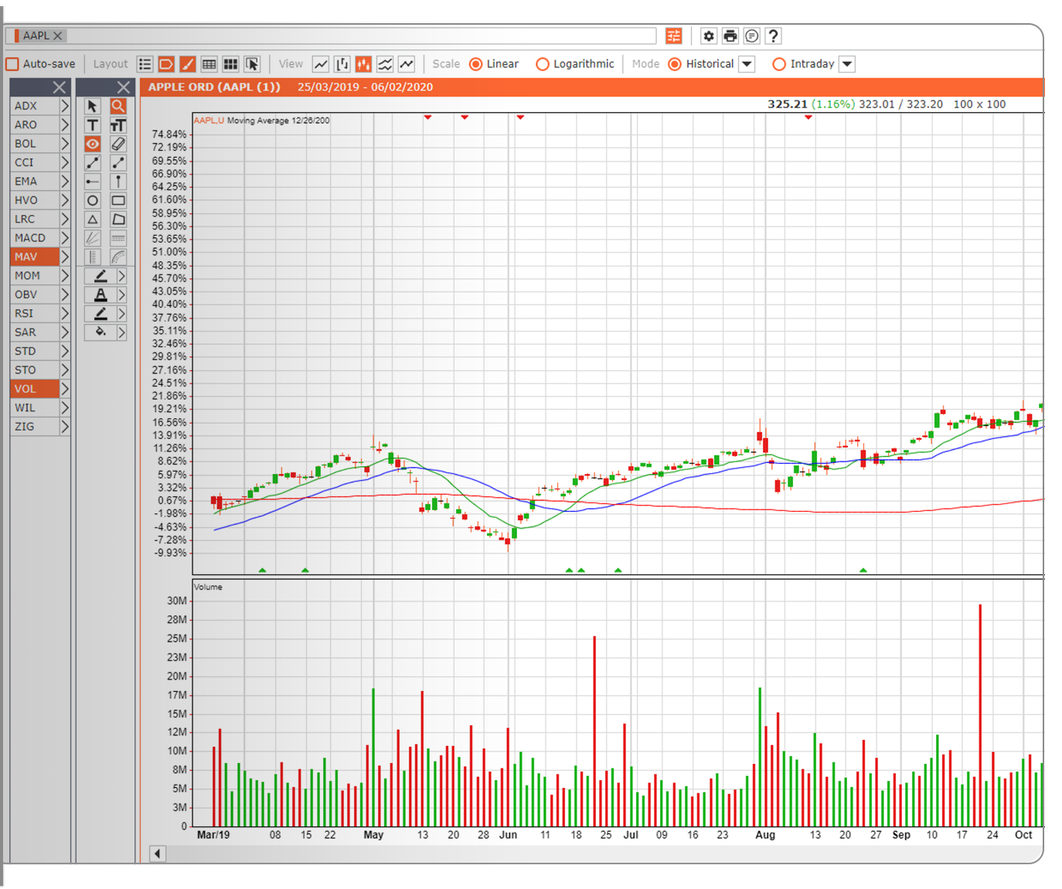
Task: Click the chart scroll left arrow
Action: tap(157, 854)
